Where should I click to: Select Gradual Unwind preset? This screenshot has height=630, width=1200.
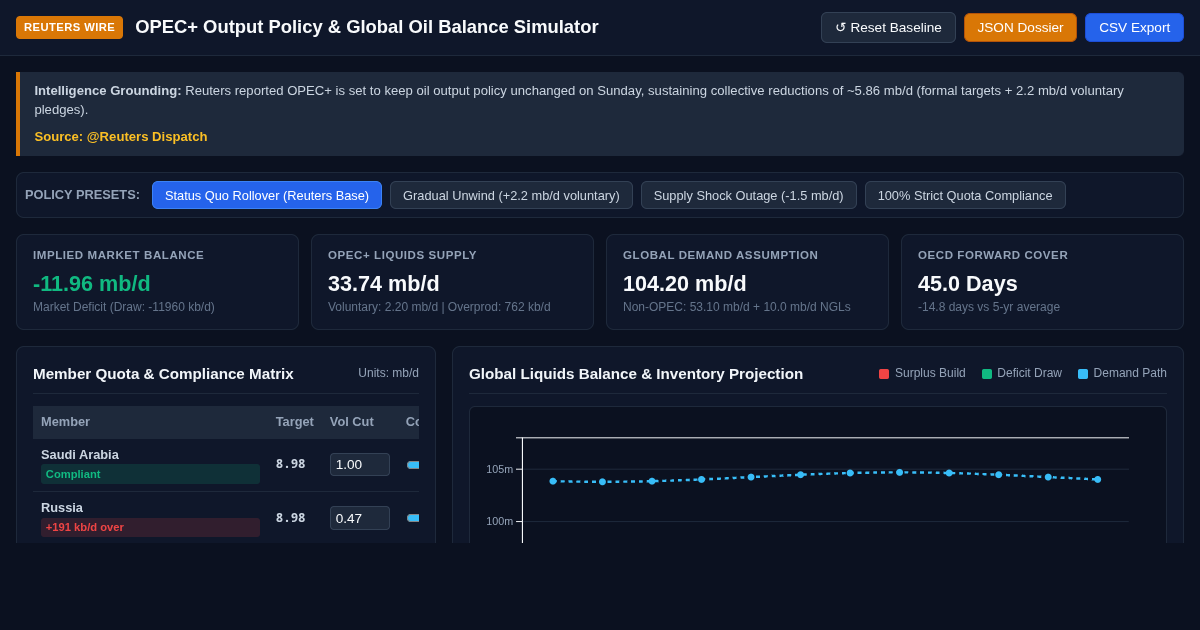[511, 195]
